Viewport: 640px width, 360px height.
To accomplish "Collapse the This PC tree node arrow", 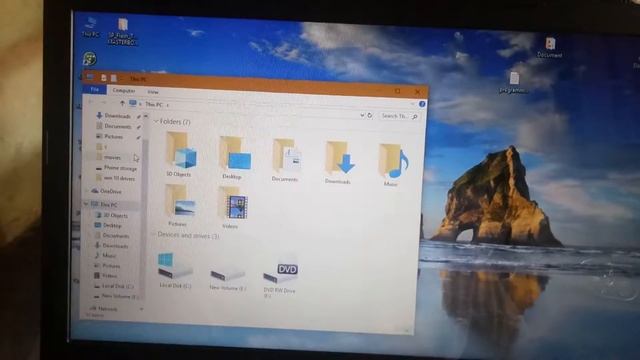I will (86, 204).
